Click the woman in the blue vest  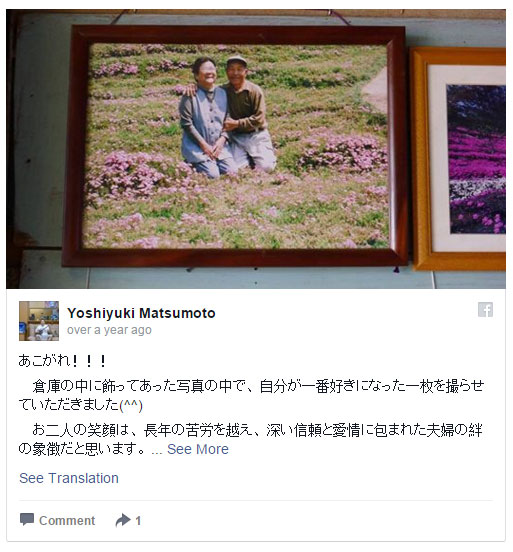tap(204, 118)
